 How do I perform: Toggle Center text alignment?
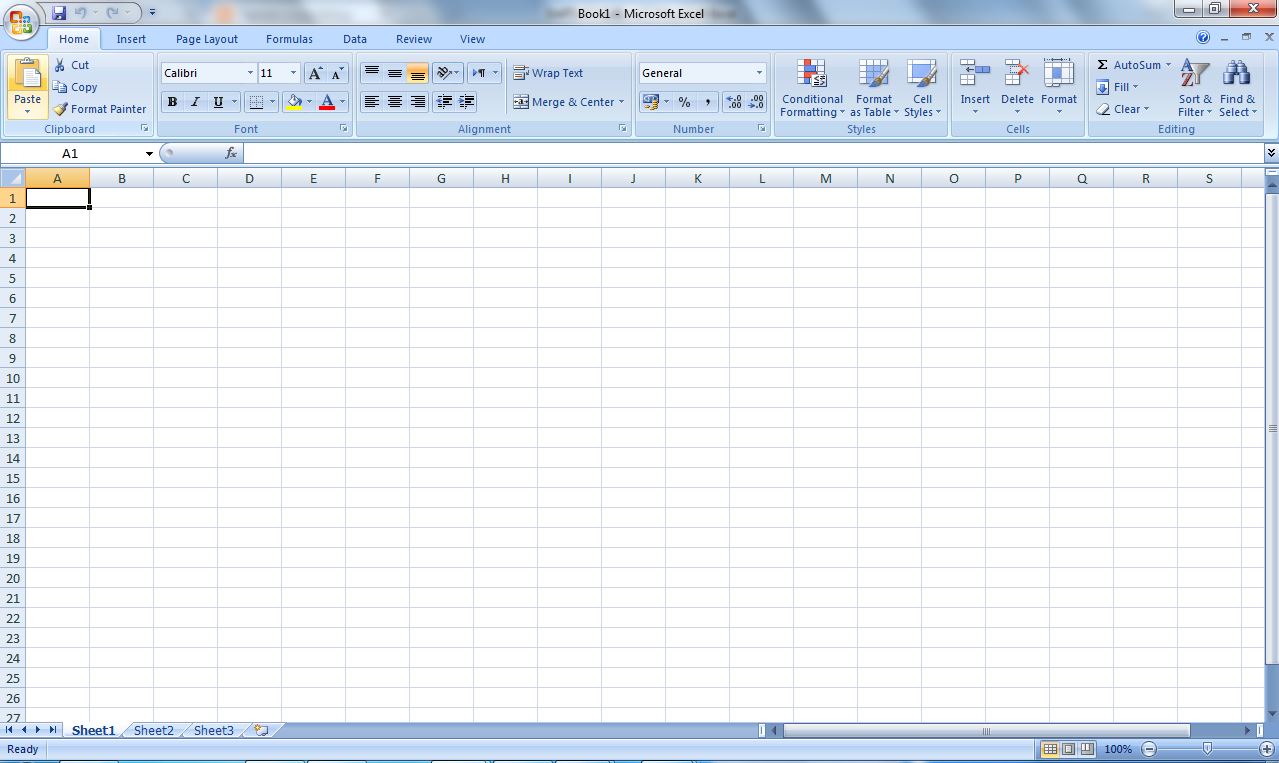394,102
